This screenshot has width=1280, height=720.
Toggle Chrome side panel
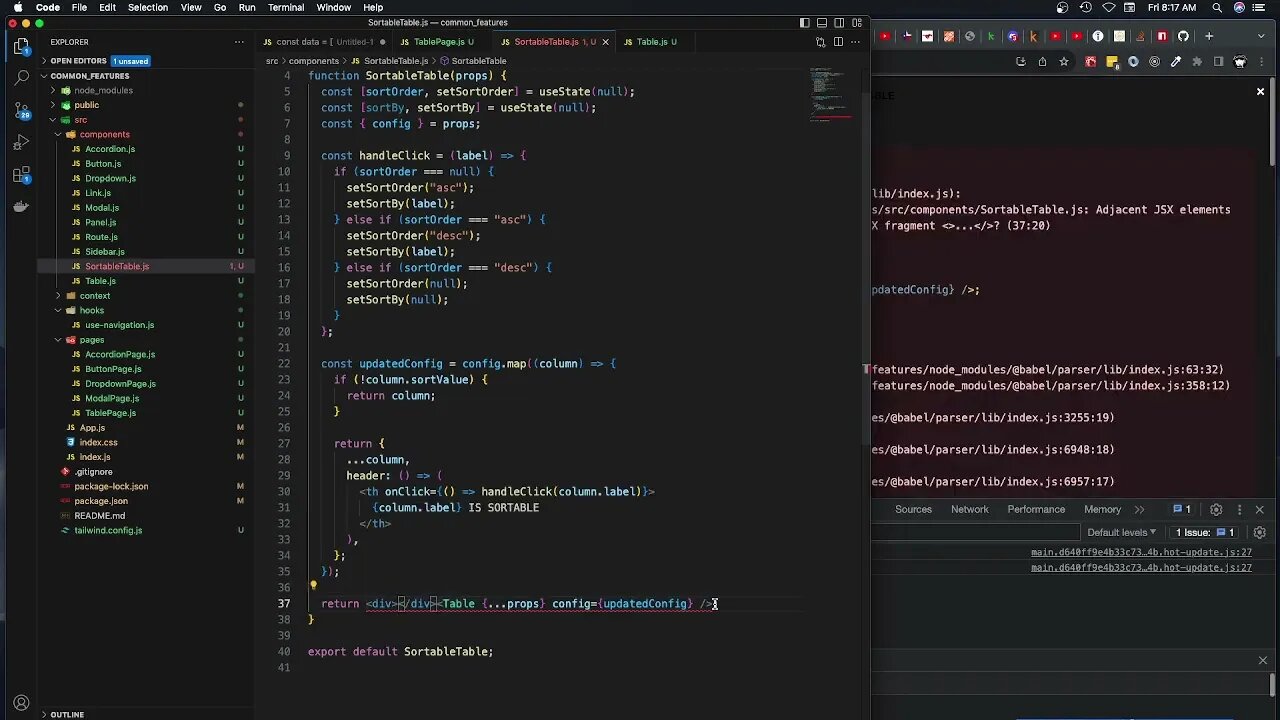(x=1218, y=61)
